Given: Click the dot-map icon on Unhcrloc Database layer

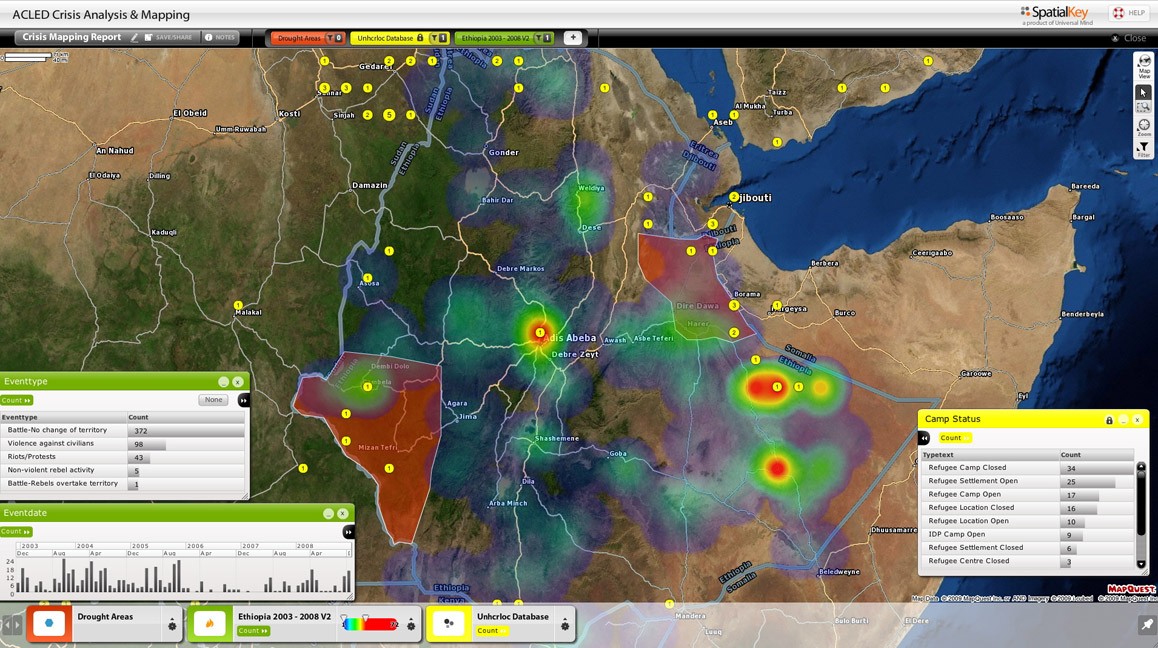Looking at the screenshot, I should [x=448, y=621].
